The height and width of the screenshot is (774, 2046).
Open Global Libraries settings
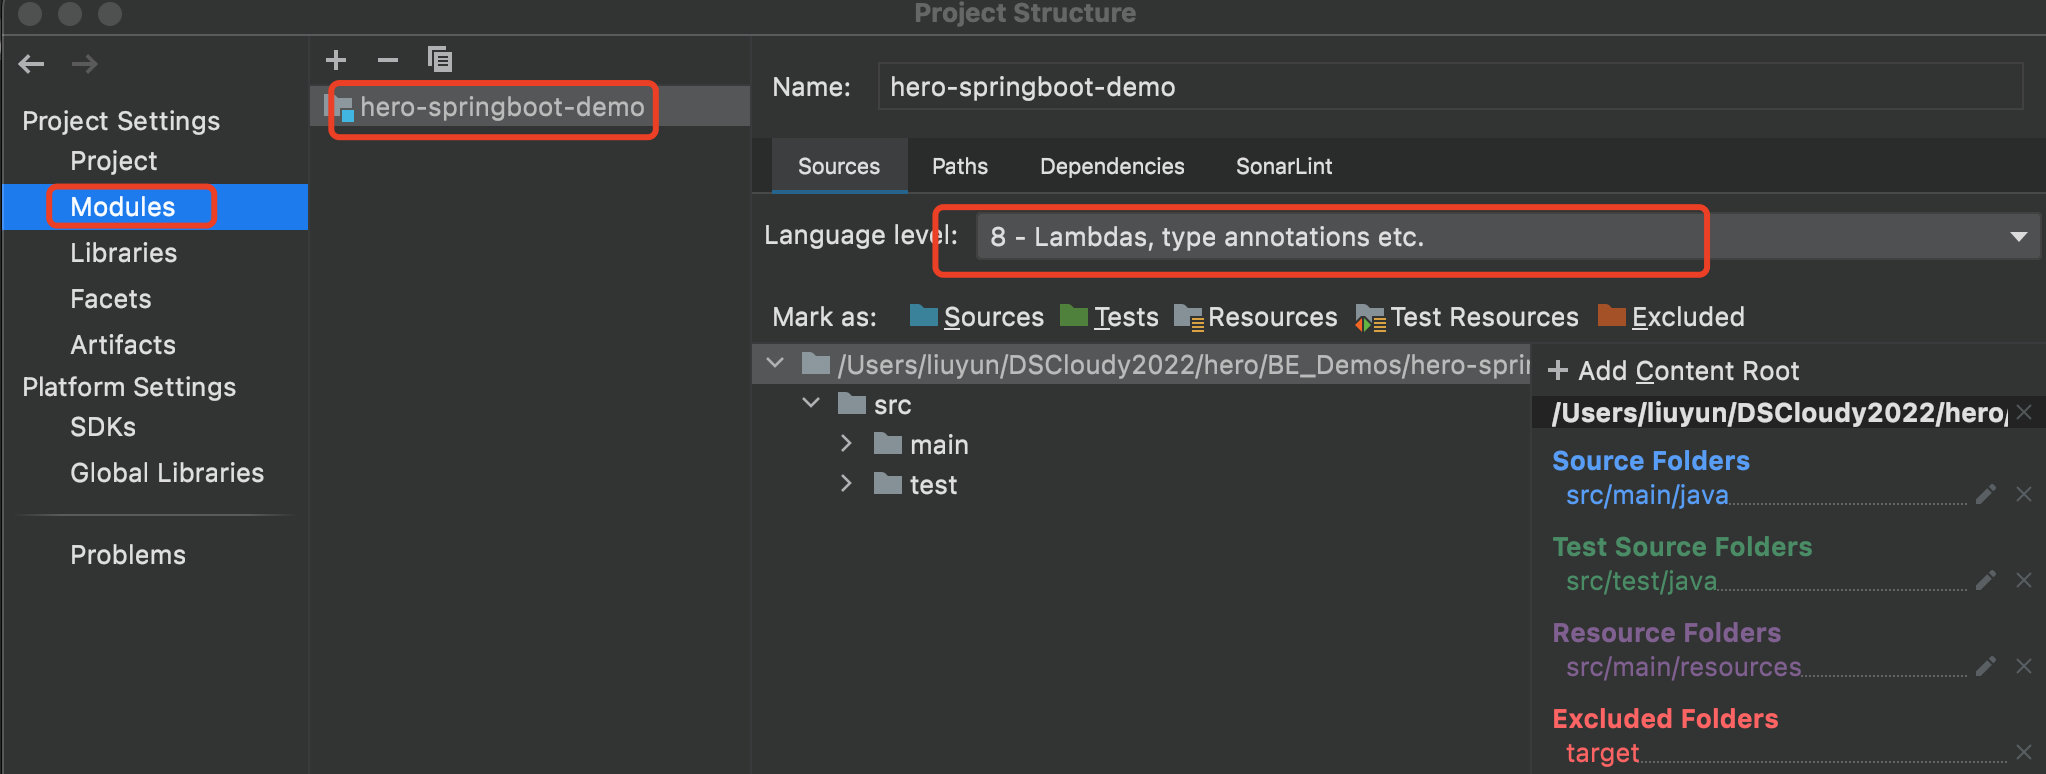click(x=167, y=473)
